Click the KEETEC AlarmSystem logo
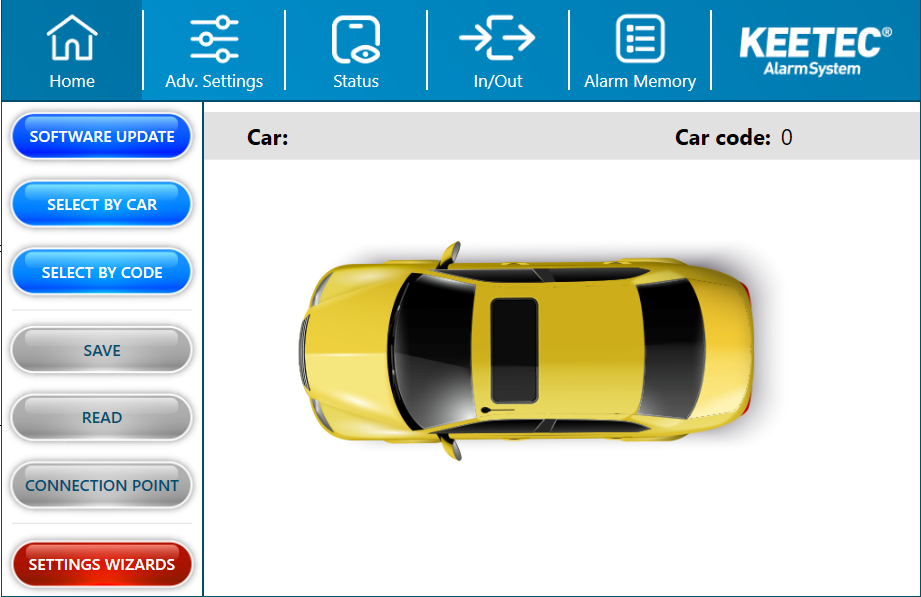The image size is (921, 597). (x=815, y=51)
